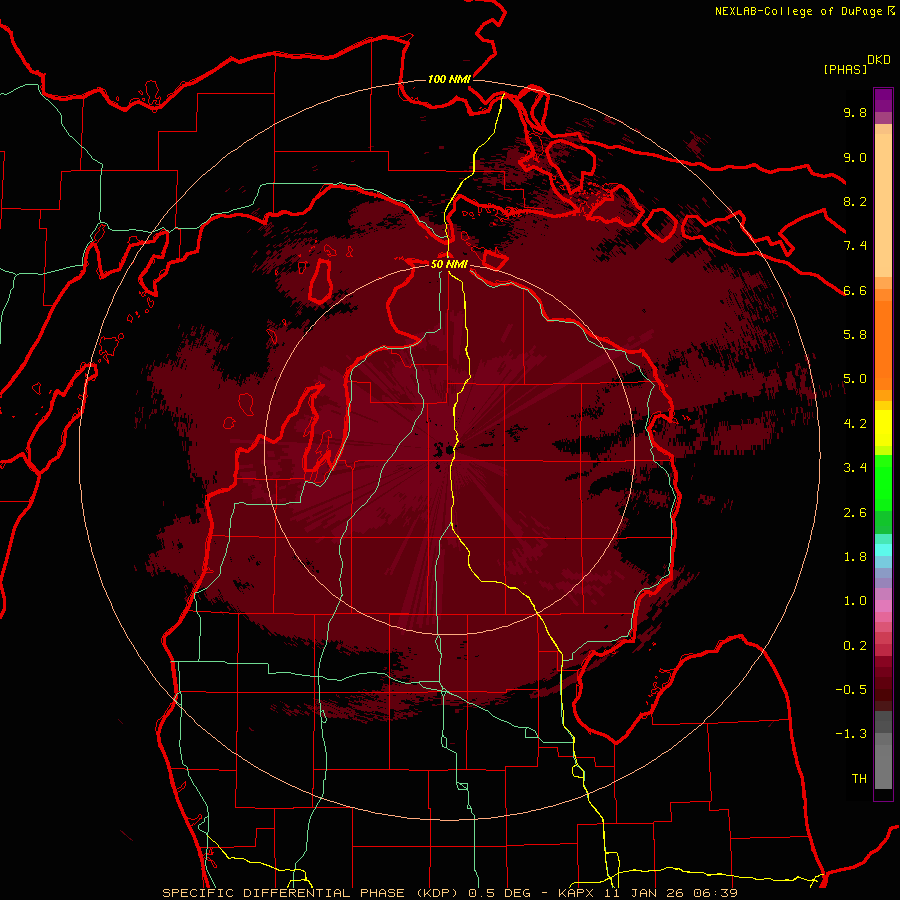Click the 5.0 legend value

point(855,379)
